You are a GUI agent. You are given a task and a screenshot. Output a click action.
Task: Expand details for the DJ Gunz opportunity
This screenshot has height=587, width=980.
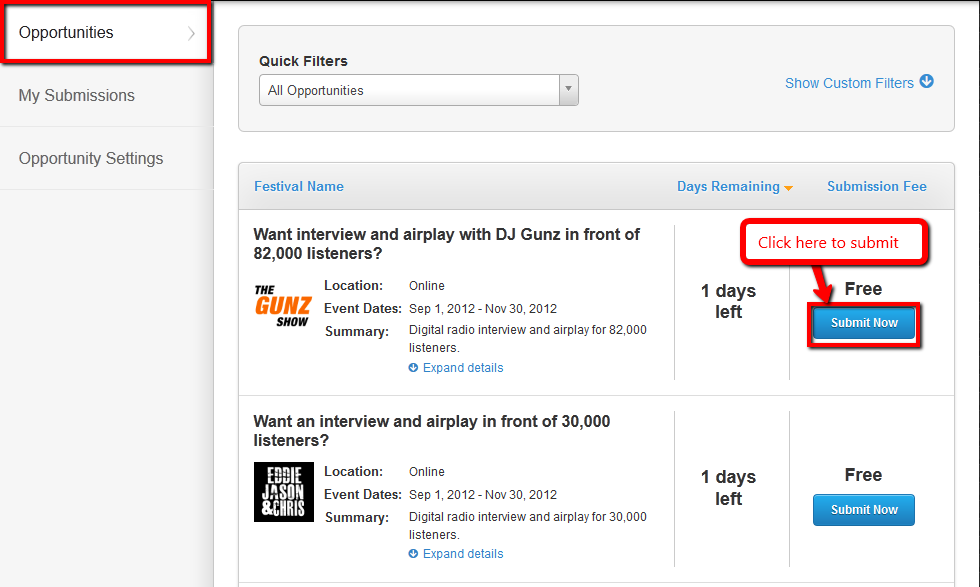462,368
